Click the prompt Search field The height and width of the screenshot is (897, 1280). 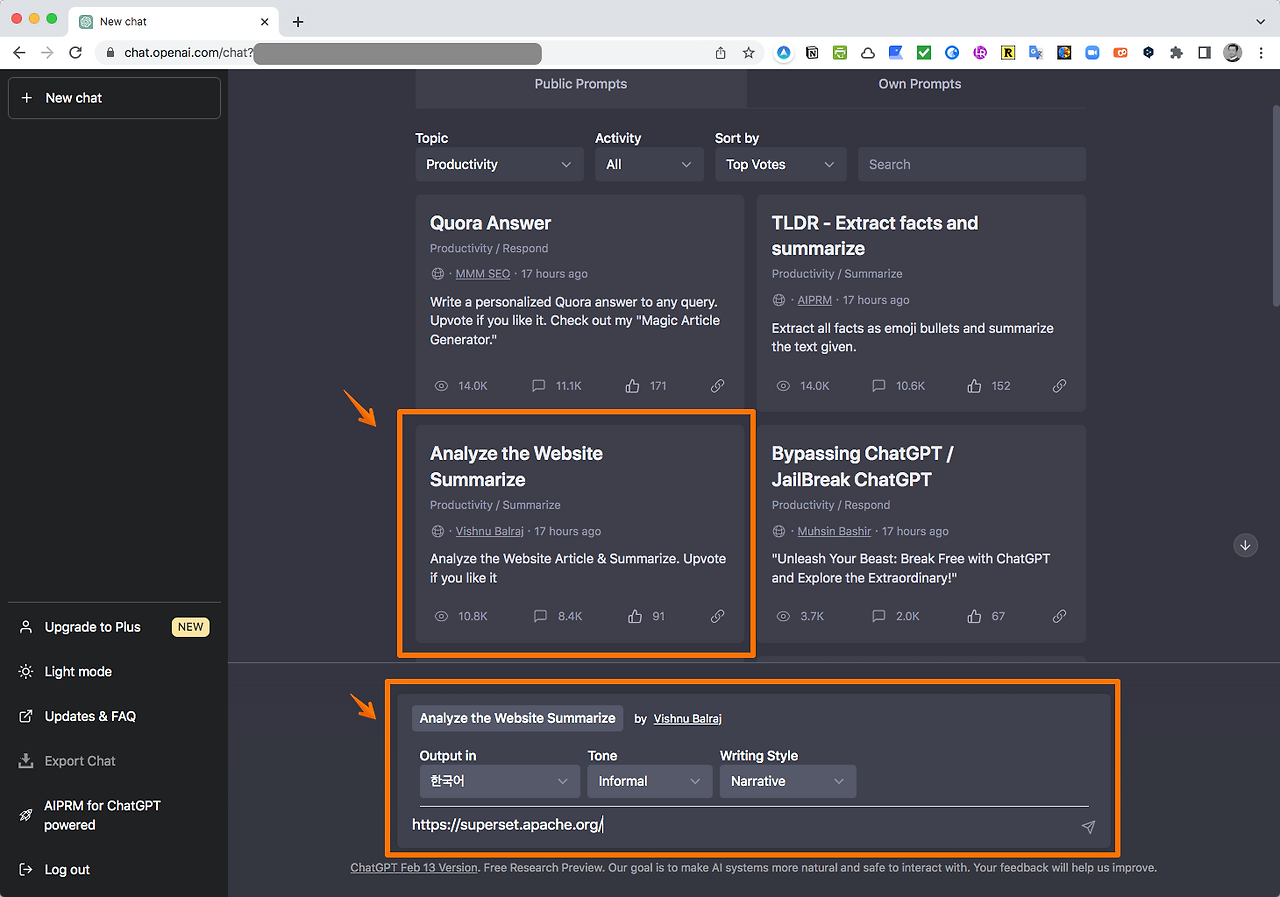pos(972,164)
